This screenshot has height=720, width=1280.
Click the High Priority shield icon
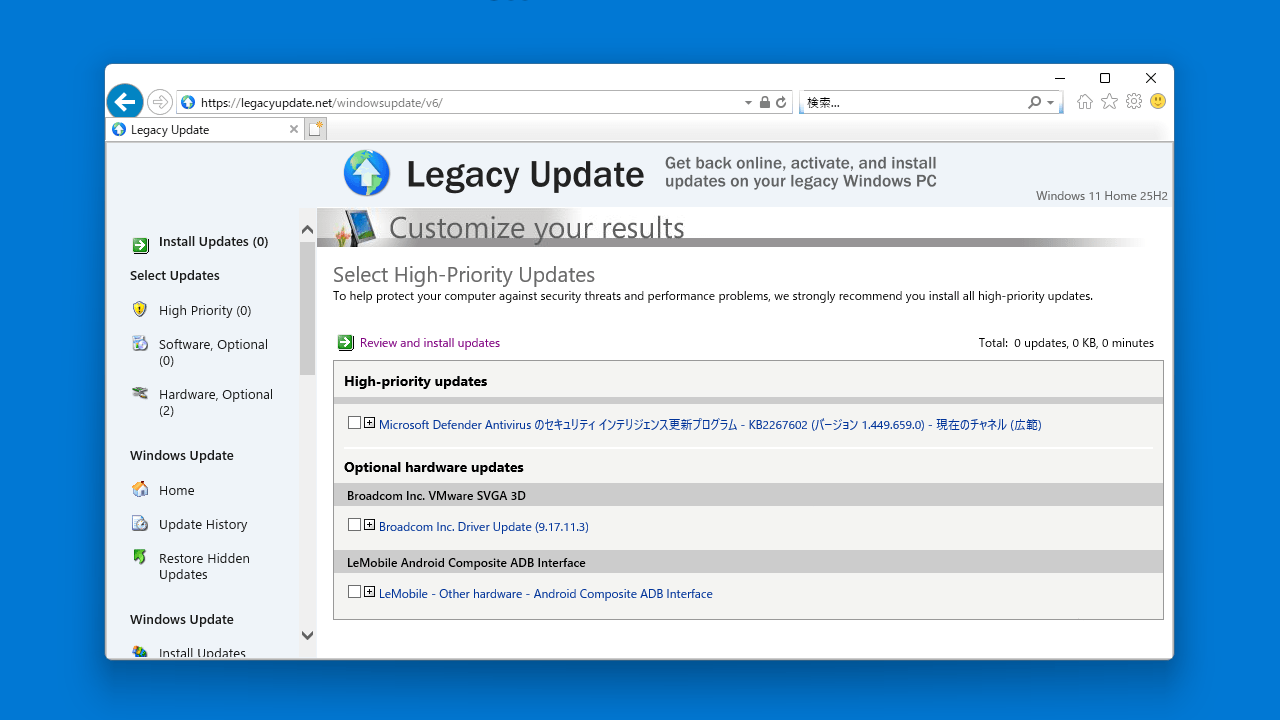click(x=140, y=309)
